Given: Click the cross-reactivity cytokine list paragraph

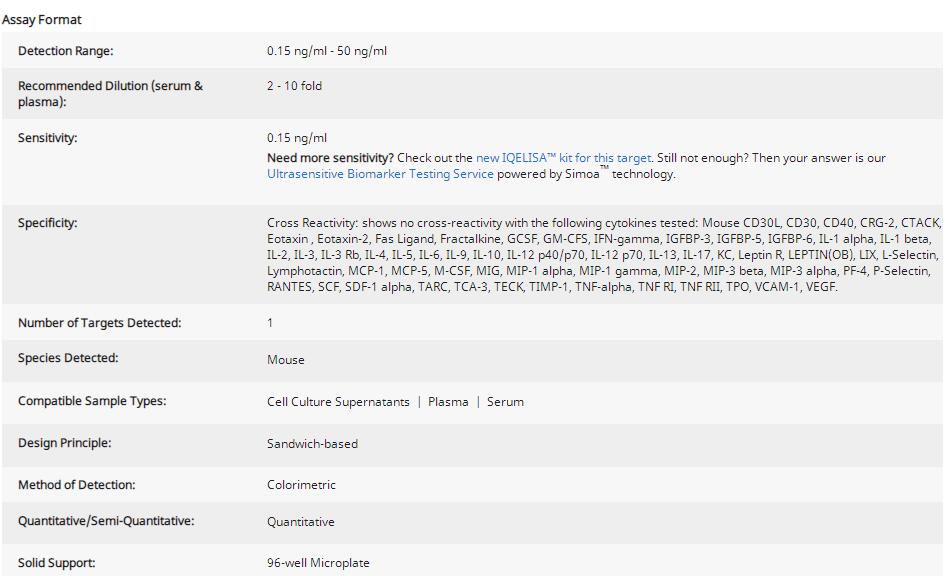Looking at the screenshot, I should pyautogui.click(x=602, y=255).
